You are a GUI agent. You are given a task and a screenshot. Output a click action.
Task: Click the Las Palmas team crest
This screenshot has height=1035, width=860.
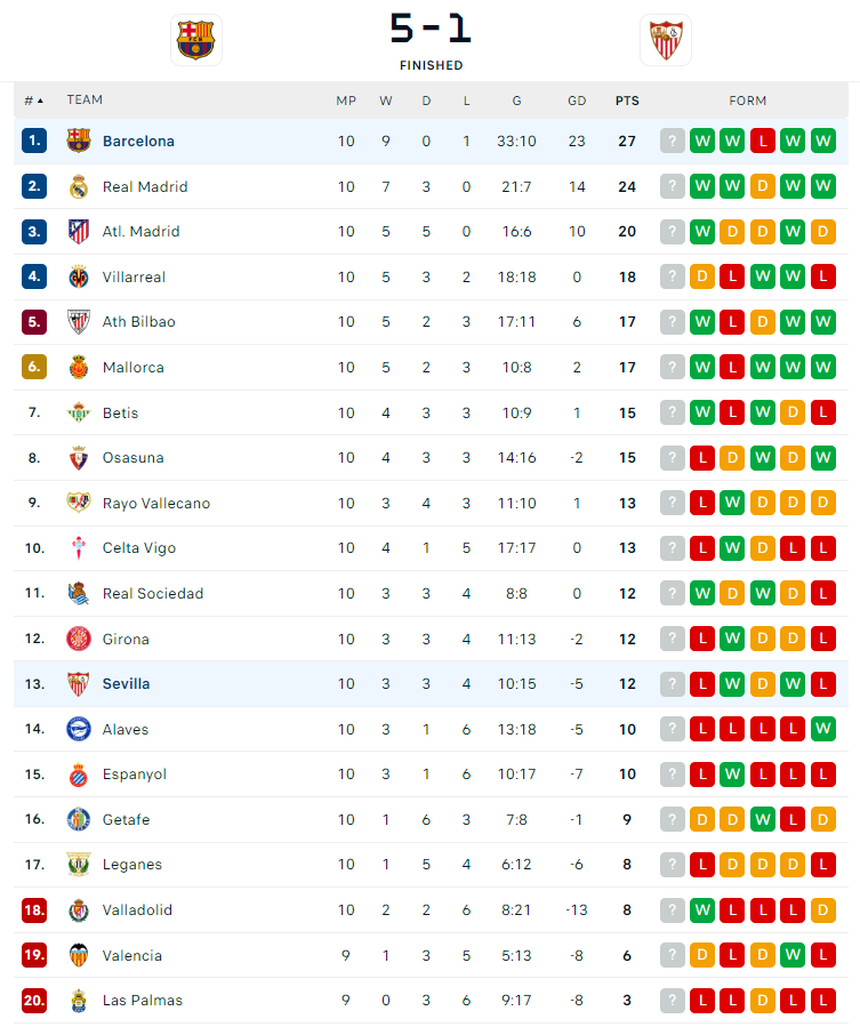(79, 1000)
